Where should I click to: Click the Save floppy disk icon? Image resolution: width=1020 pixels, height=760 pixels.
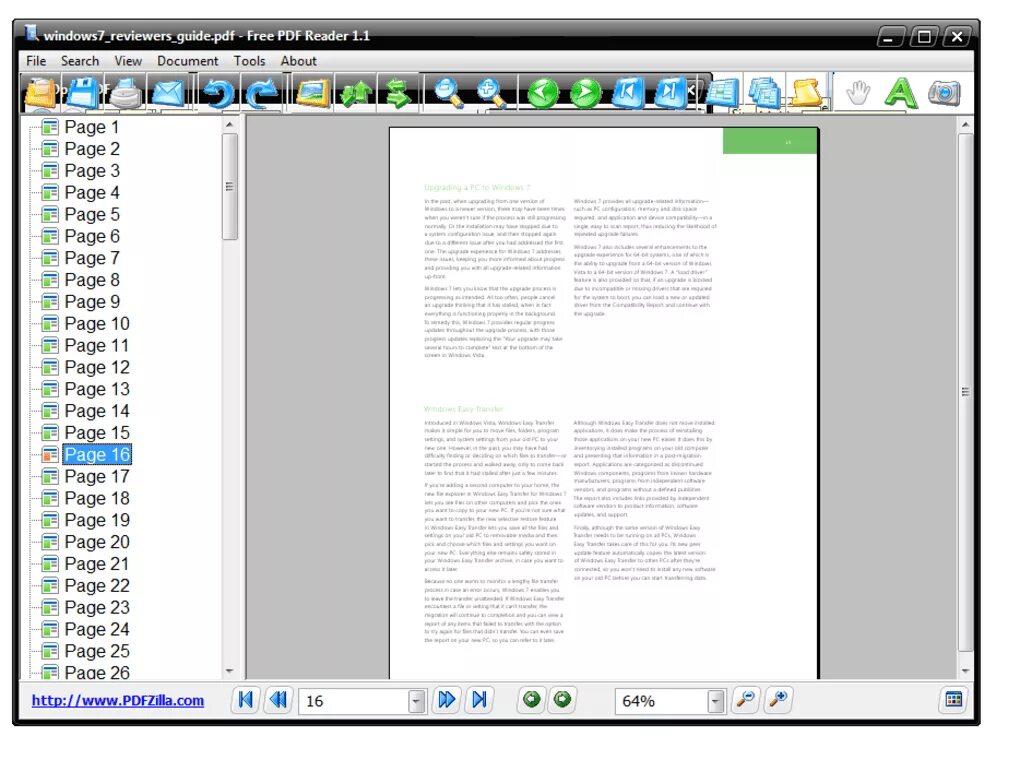pyautogui.click(x=83, y=92)
